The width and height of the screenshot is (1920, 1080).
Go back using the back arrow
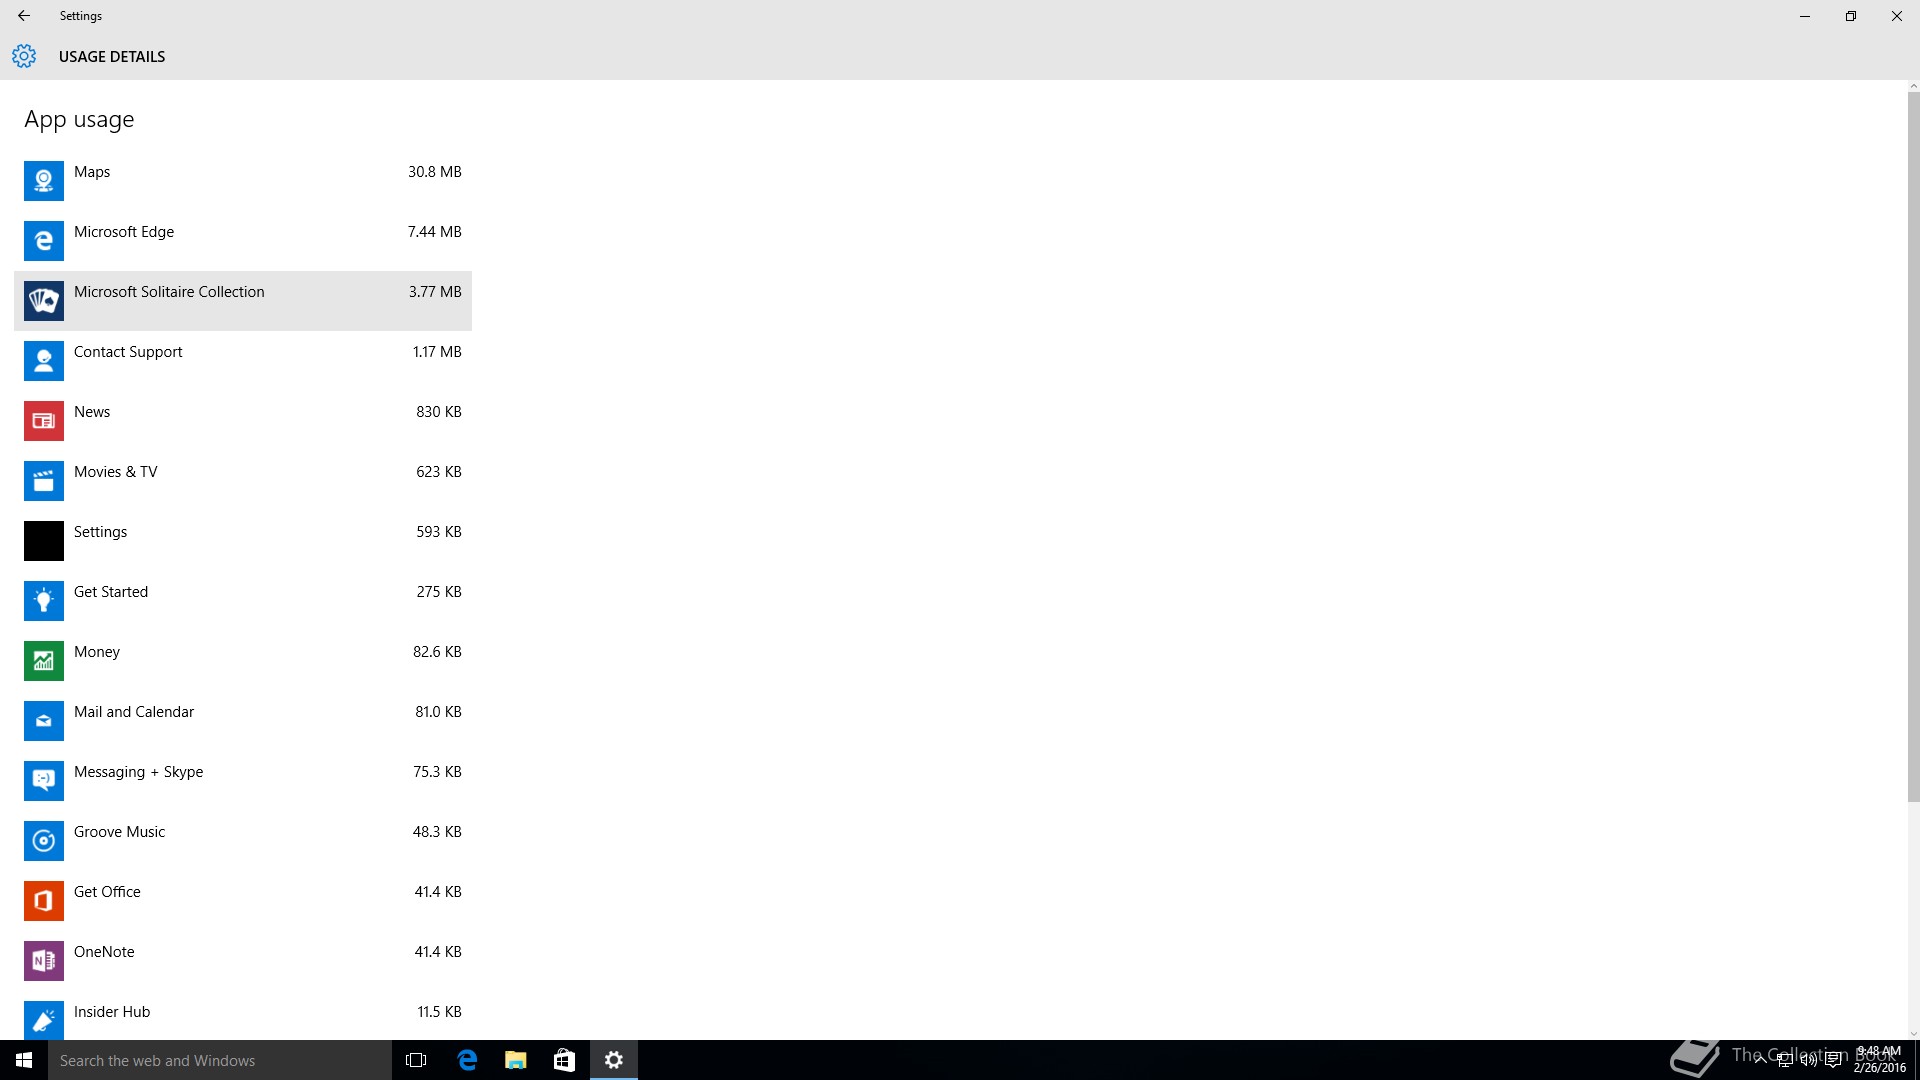(x=24, y=16)
